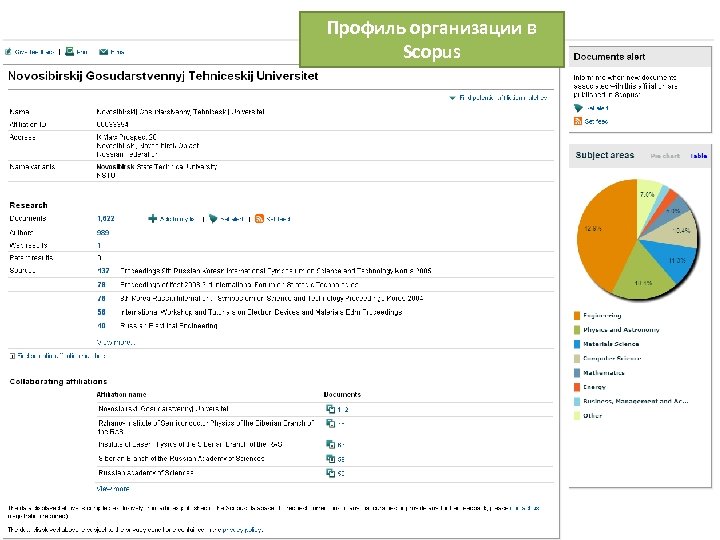Click the Documents alert panel header

640,57
